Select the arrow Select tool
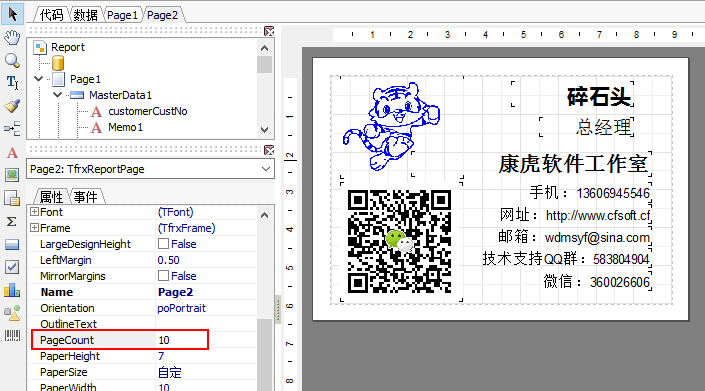This screenshot has height=391, width=705. 12,14
